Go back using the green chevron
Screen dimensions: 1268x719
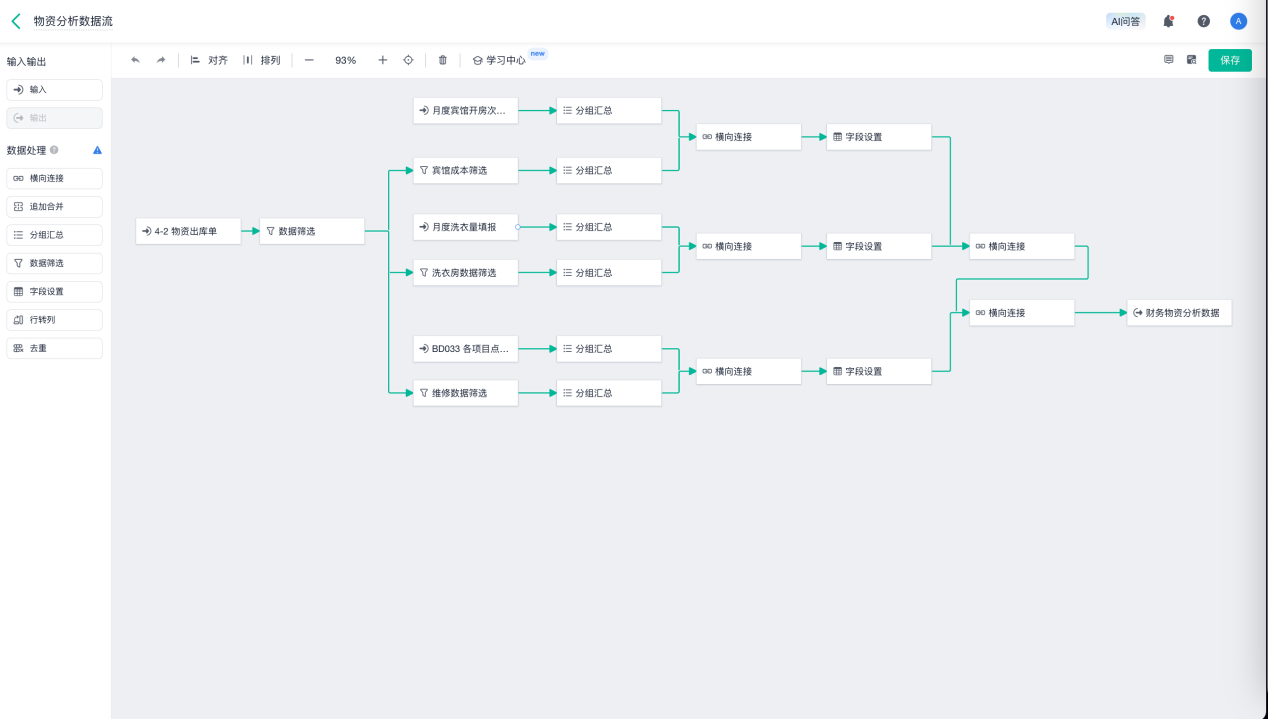click(16, 21)
